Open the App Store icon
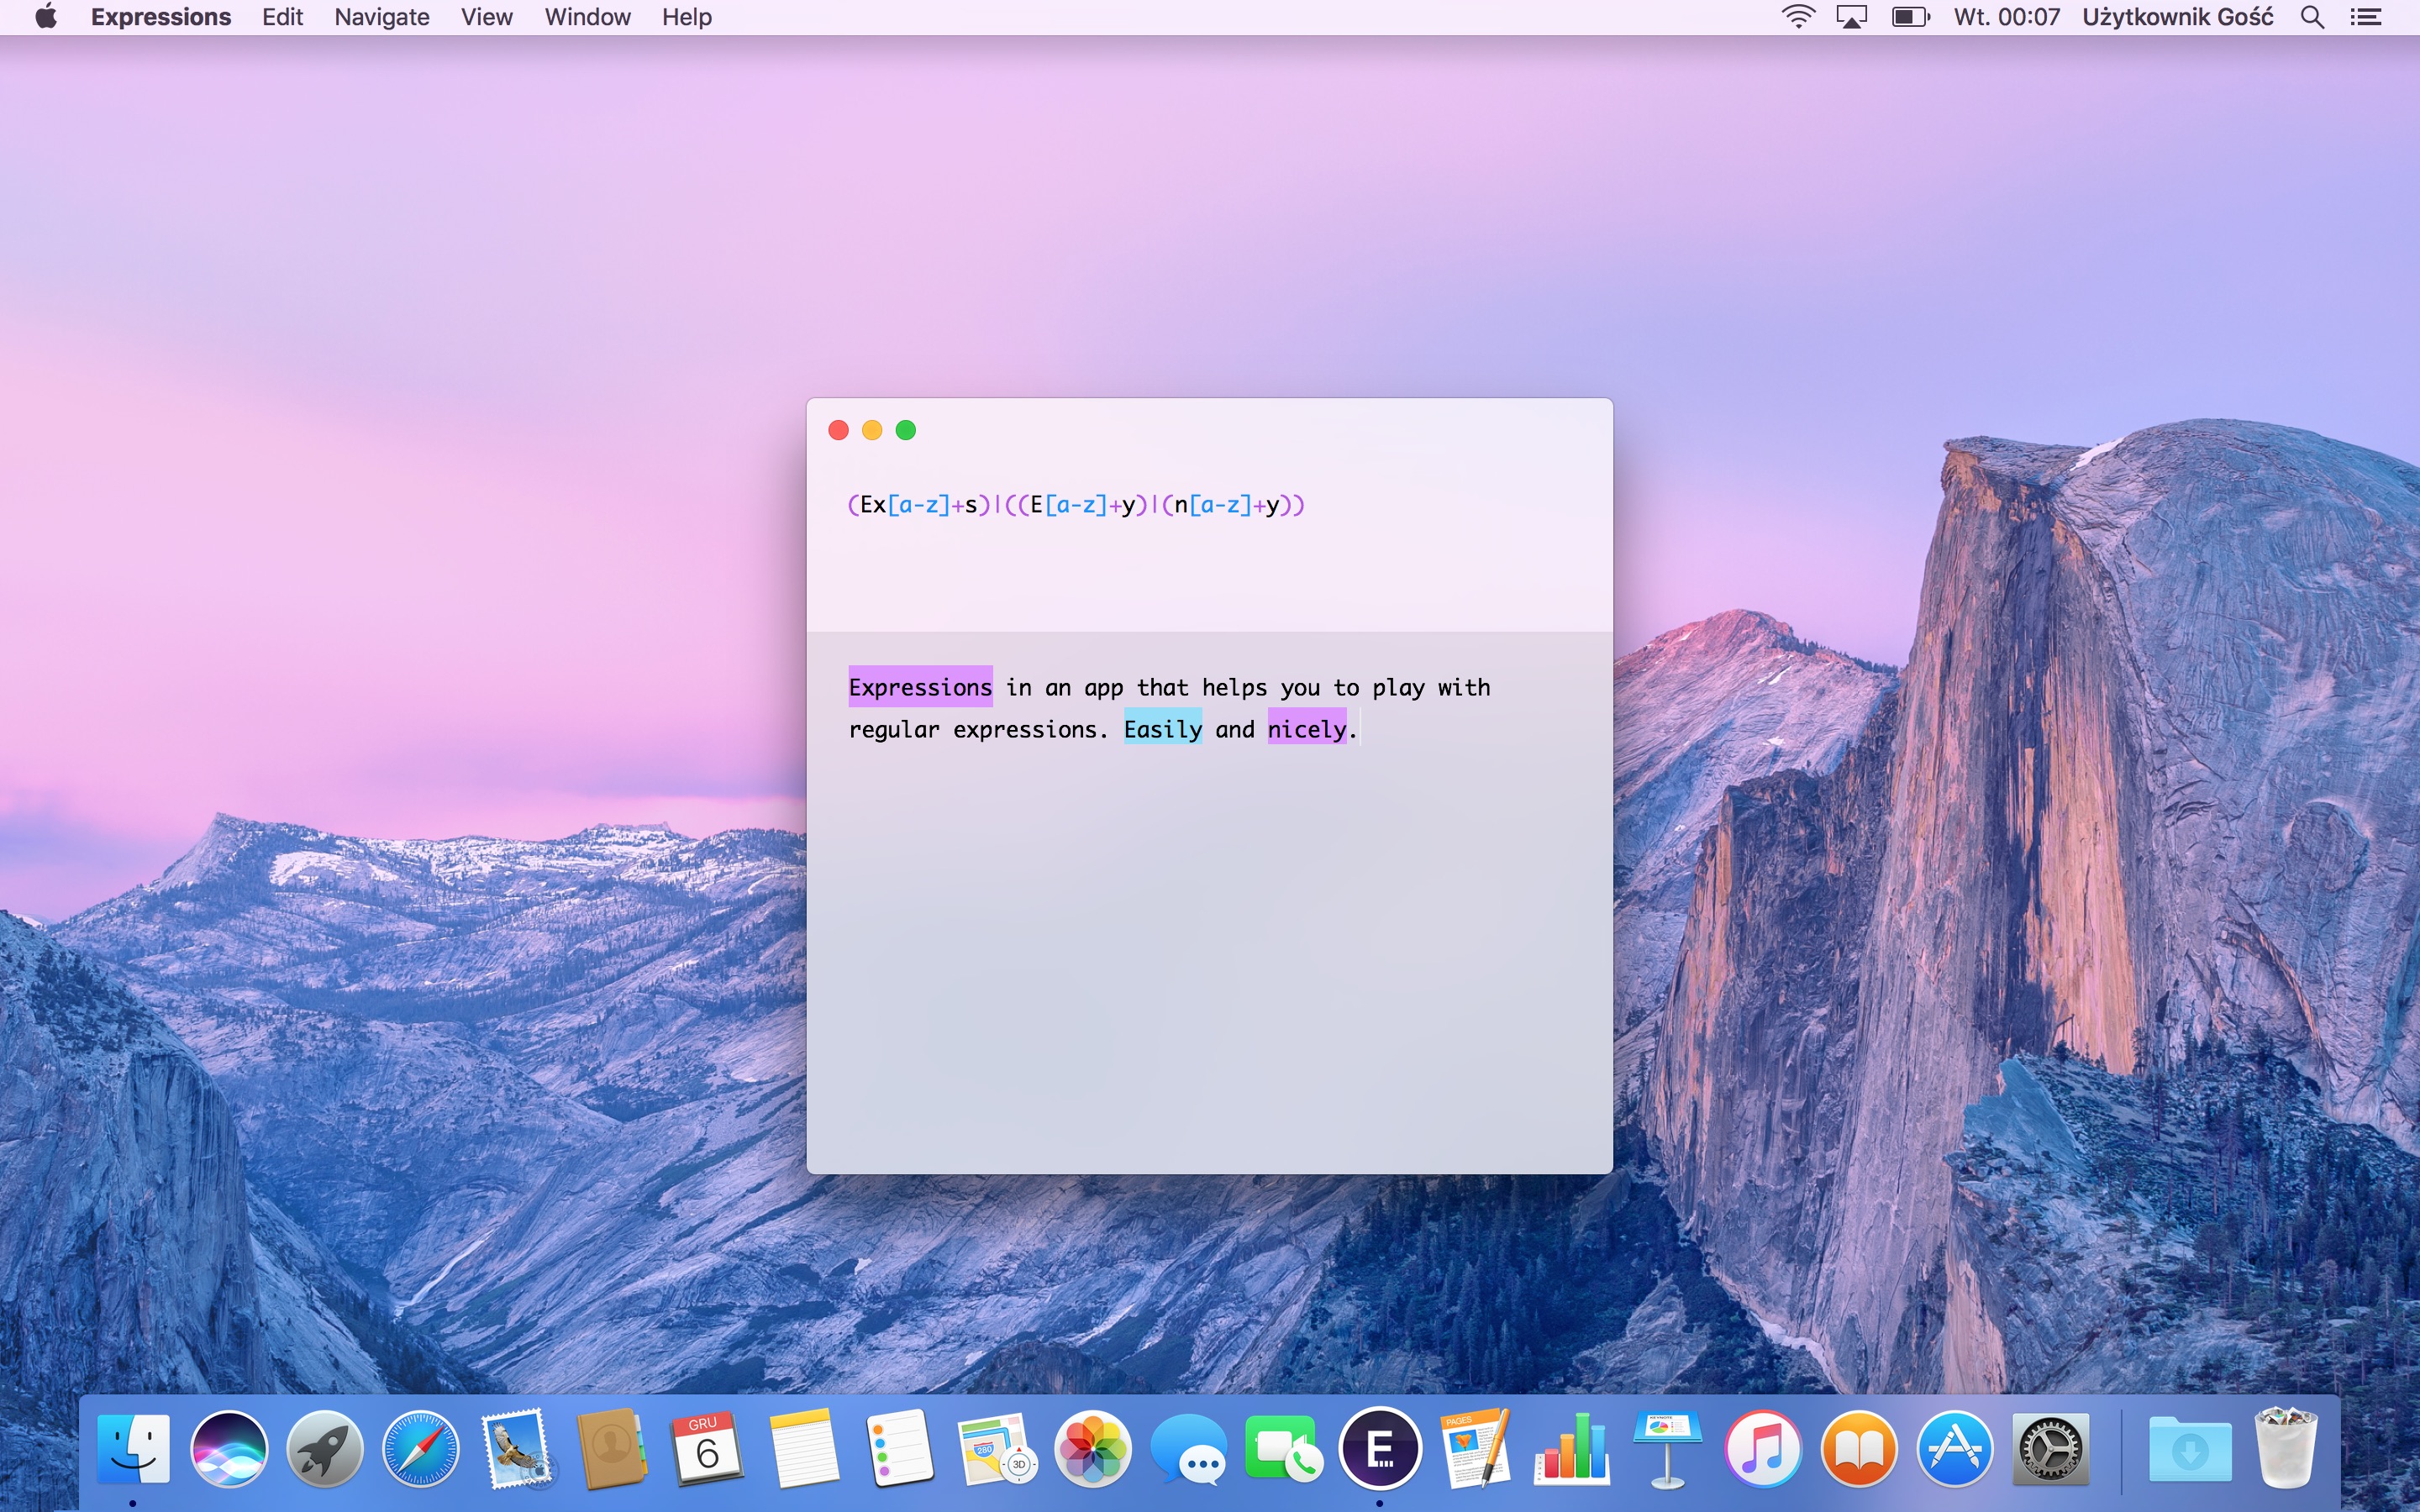This screenshot has width=2420, height=1512. click(x=1955, y=1448)
